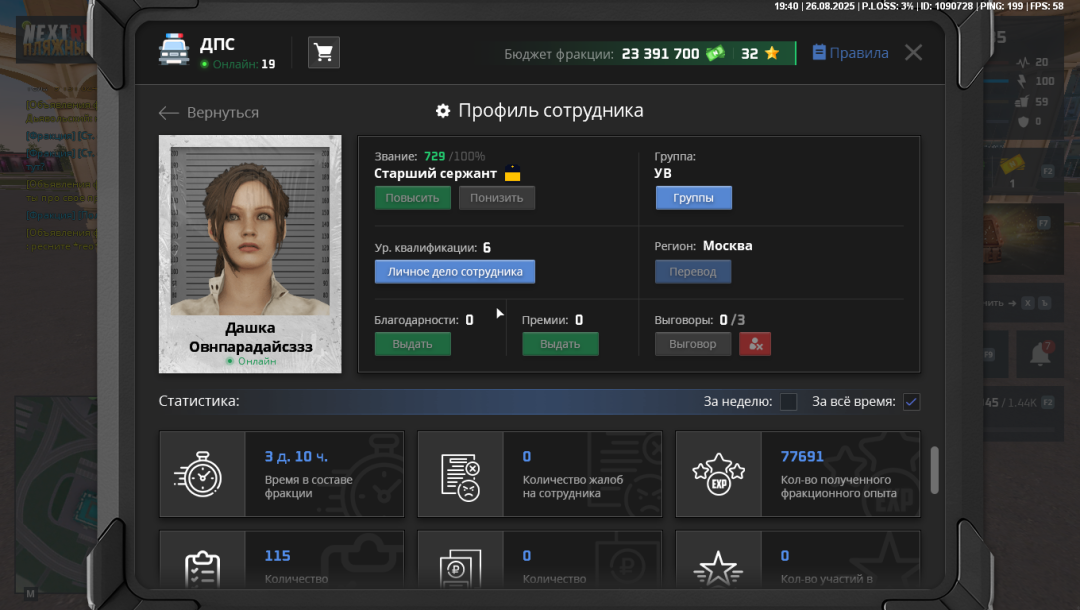Open Личное дело сотрудника
Image resolution: width=1080 pixels, height=610 pixels.
click(455, 271)
